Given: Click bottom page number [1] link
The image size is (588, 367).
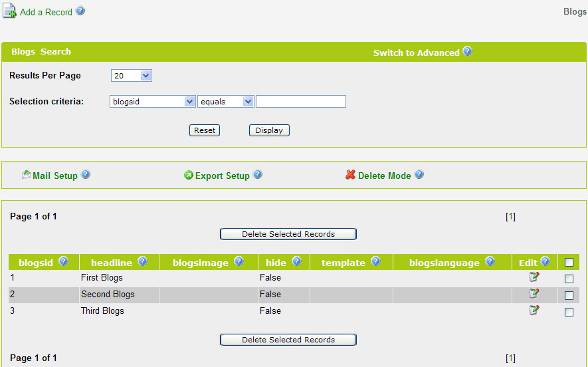Looking at the screenshot, I should 510,358.
